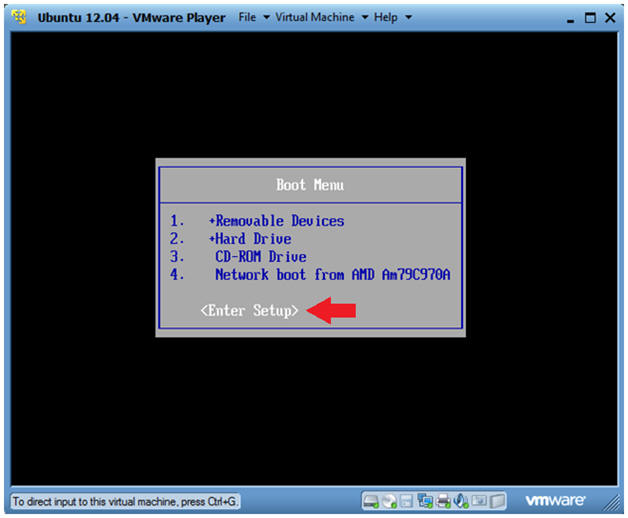Expand the Help menu arrow
The height and width of the screenshot is (518, 628).
click(408, 18)
